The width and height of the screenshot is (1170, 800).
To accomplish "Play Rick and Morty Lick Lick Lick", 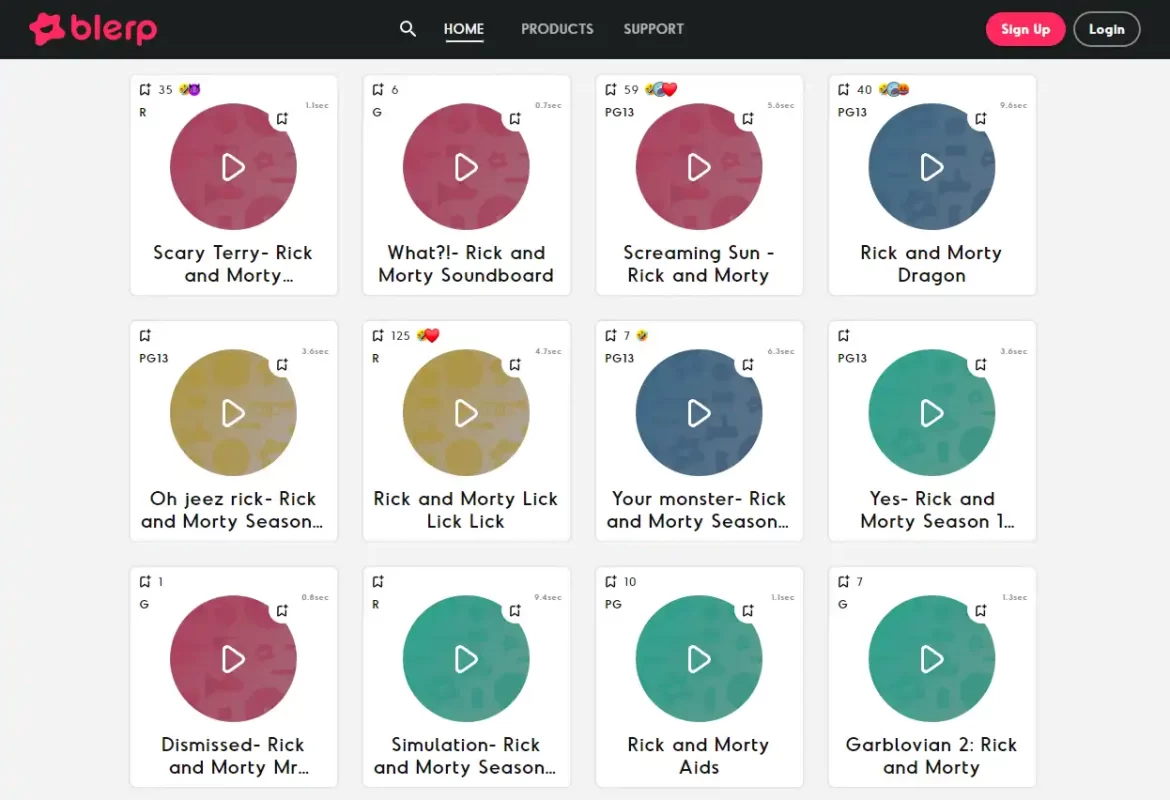I will coord(466,413).
